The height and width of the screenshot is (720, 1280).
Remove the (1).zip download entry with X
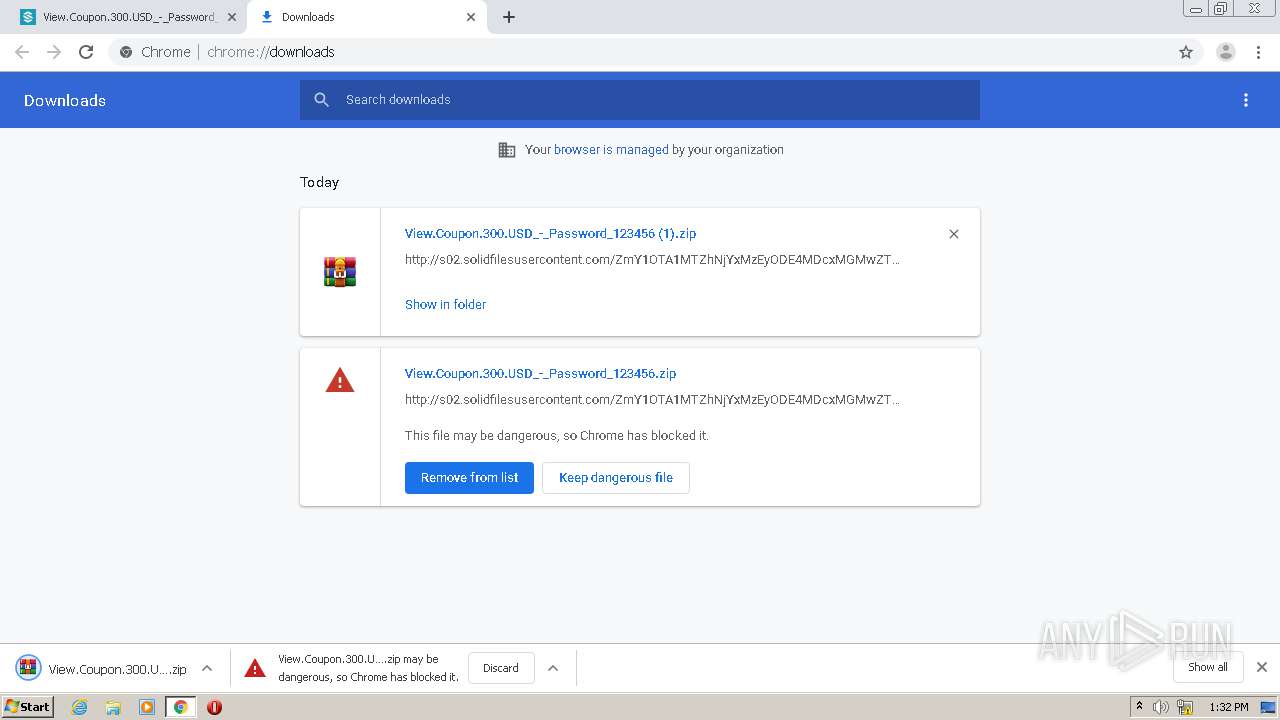point(954,234)
